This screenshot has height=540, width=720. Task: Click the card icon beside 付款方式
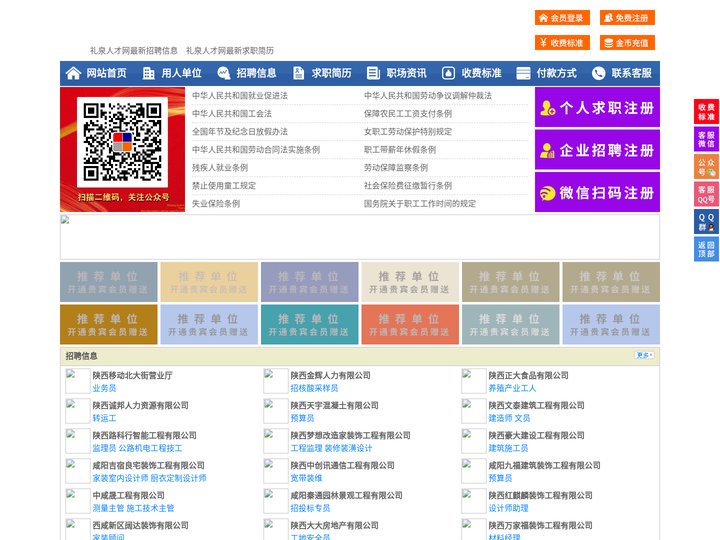pyautogui.click(x=523, y=73)
